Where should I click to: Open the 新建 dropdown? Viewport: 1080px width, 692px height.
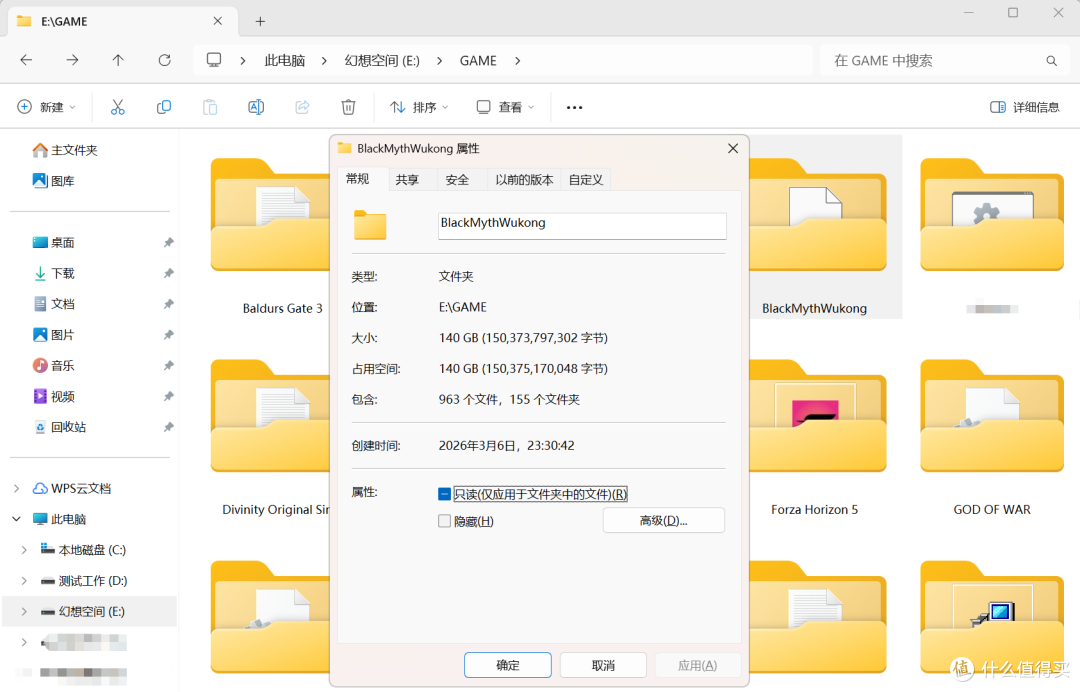coord(46,107)
